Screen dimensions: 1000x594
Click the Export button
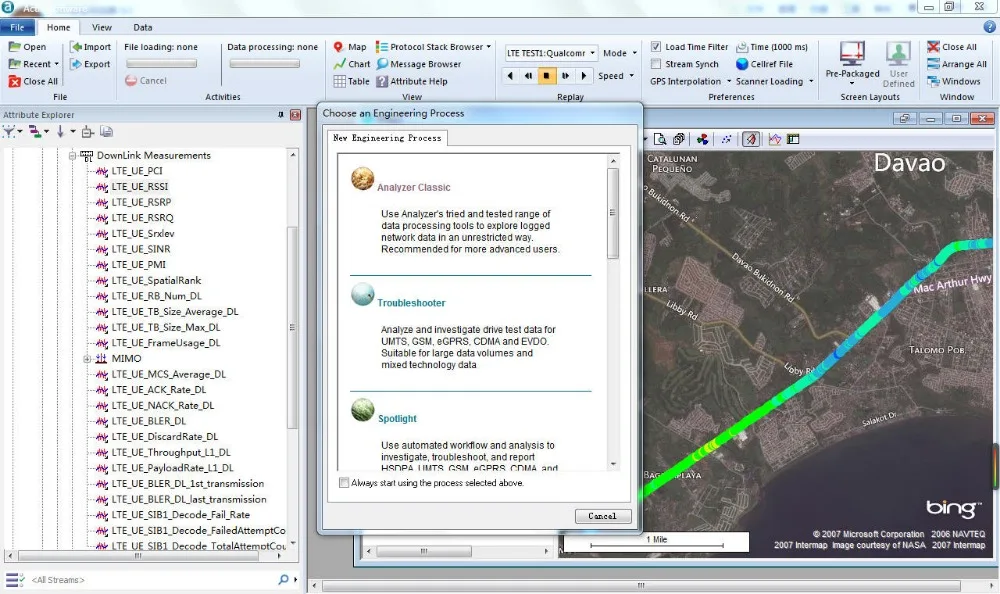91,64
